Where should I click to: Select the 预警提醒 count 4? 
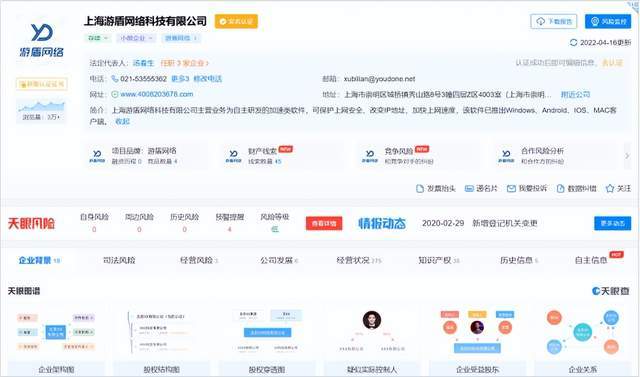229,229
